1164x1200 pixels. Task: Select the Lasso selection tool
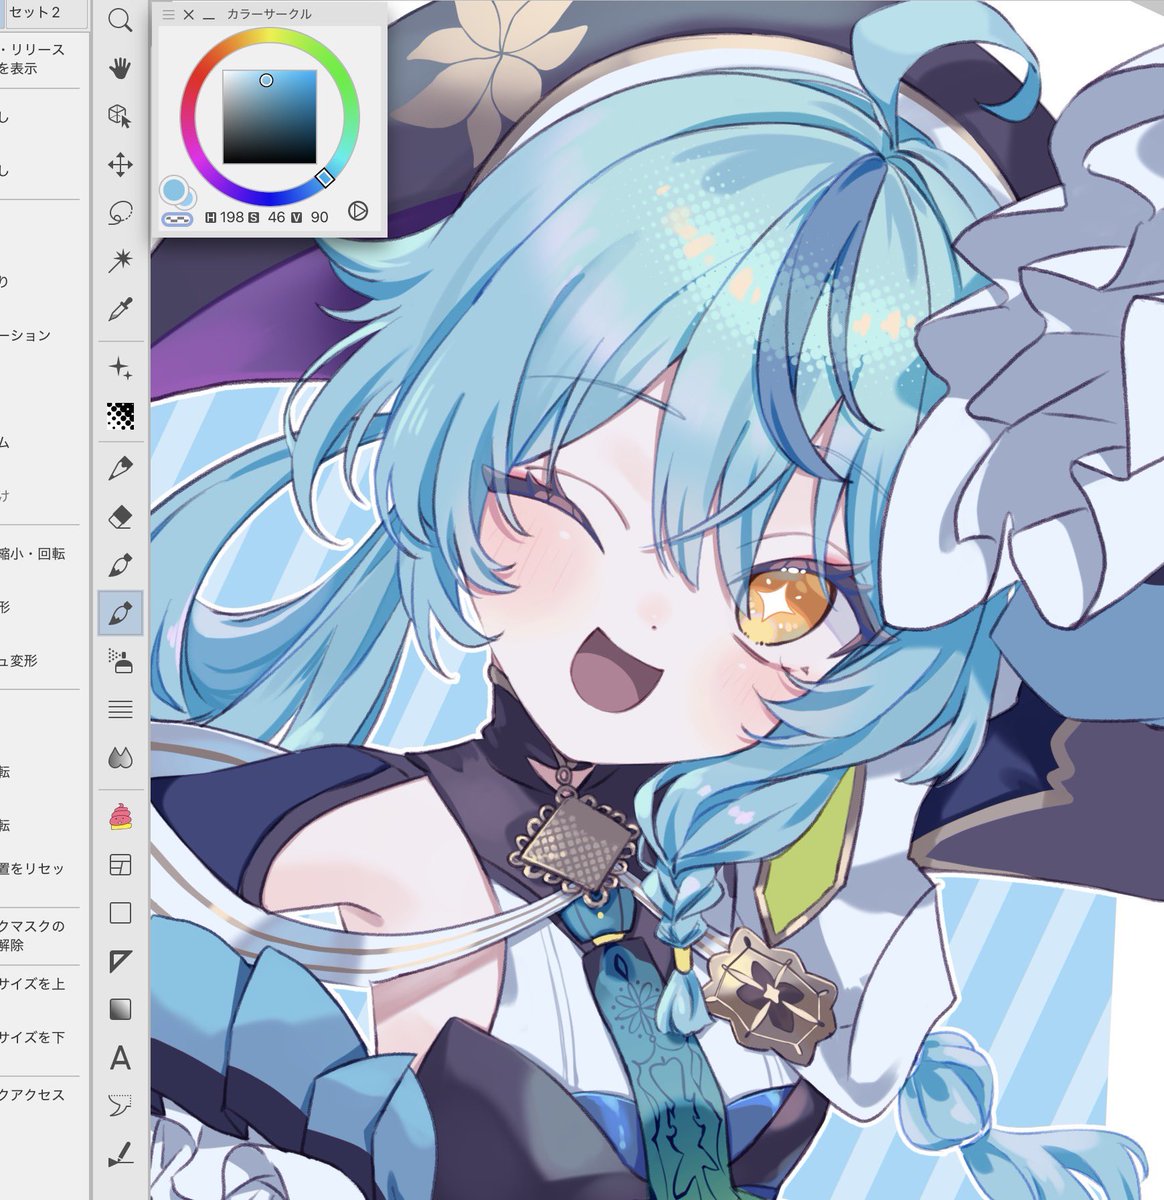(120, 212)
